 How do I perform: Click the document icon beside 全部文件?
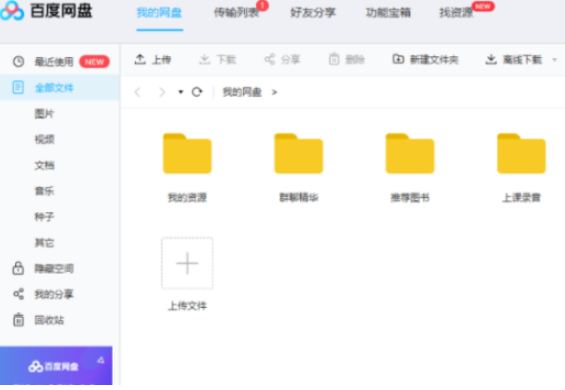point(18,87)
